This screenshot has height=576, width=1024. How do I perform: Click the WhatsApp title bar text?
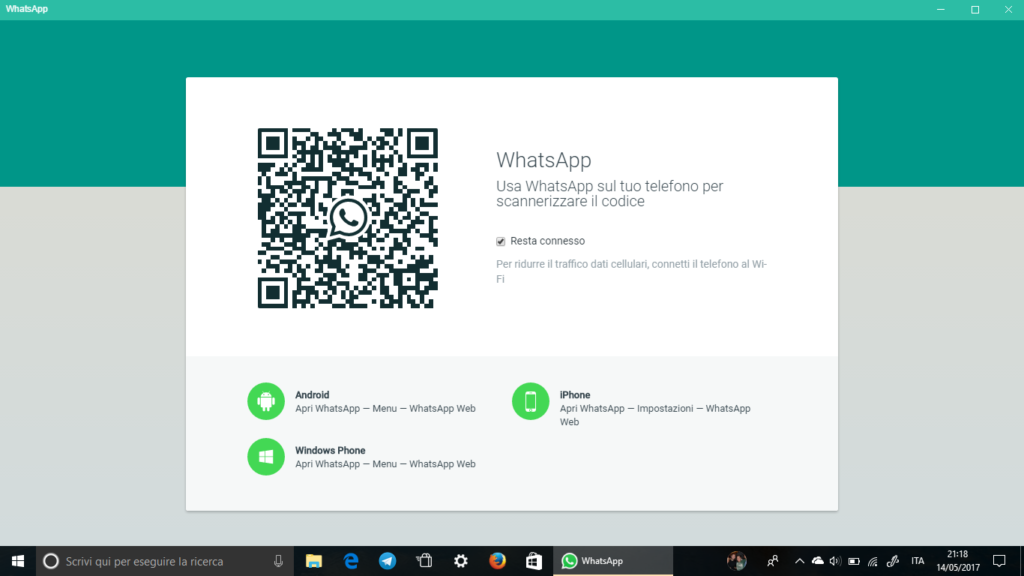[x=27, y=9]
